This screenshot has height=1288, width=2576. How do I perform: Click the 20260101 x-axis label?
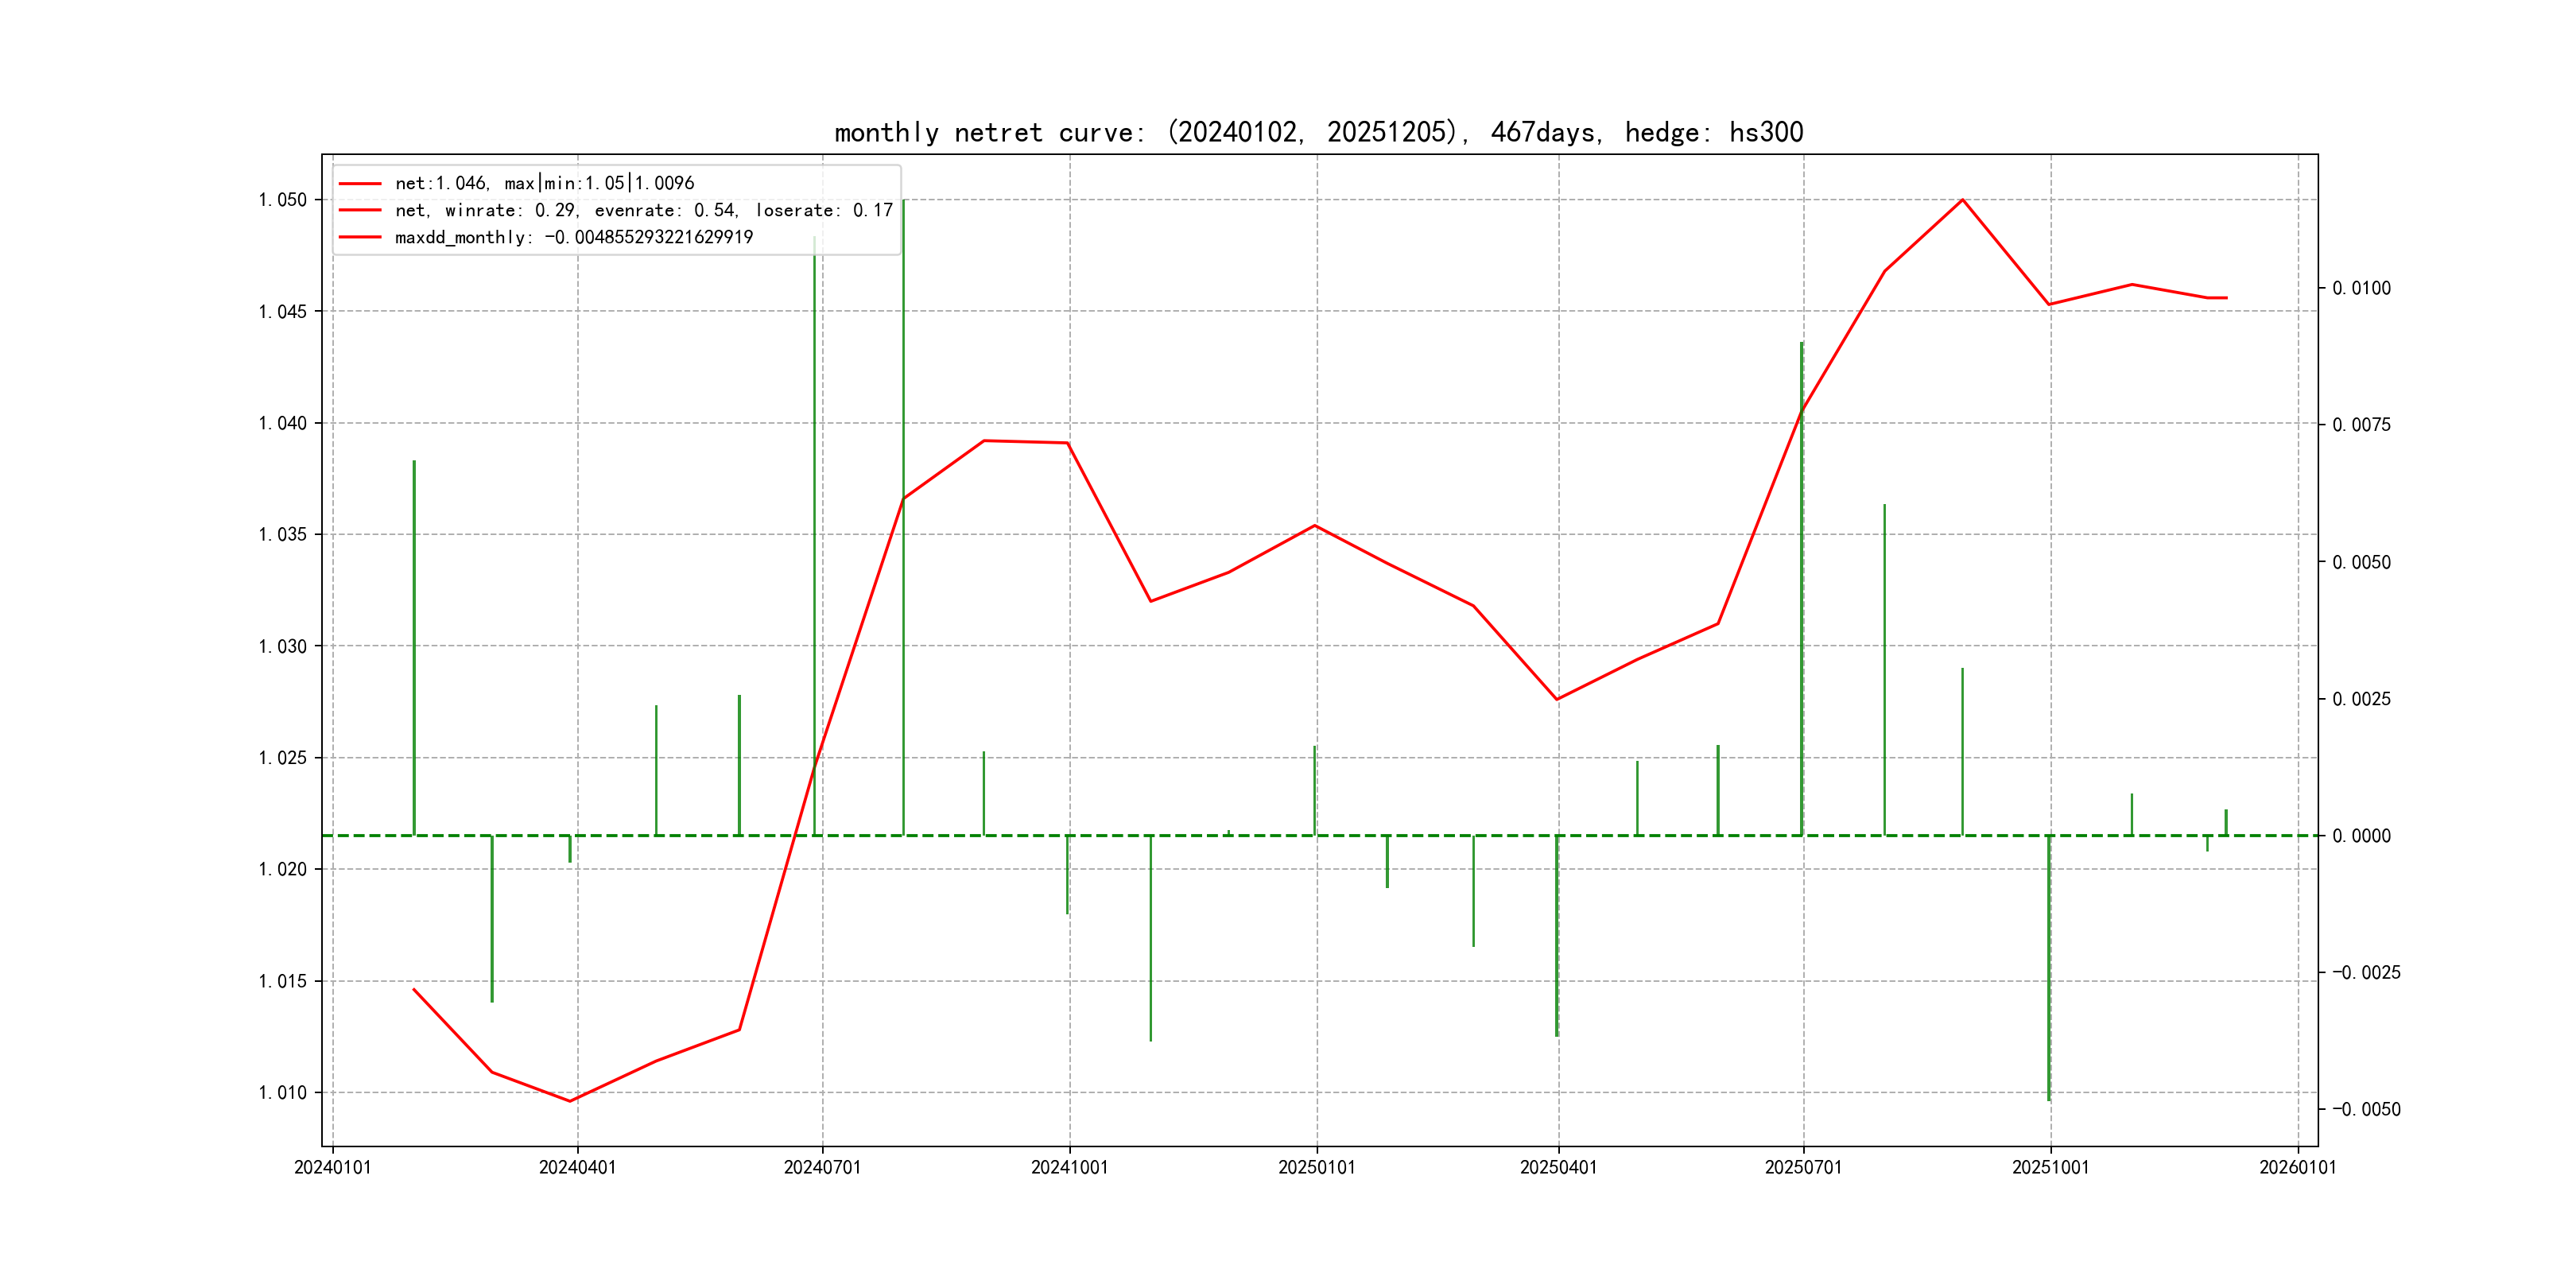[x=2297, y=1167]
